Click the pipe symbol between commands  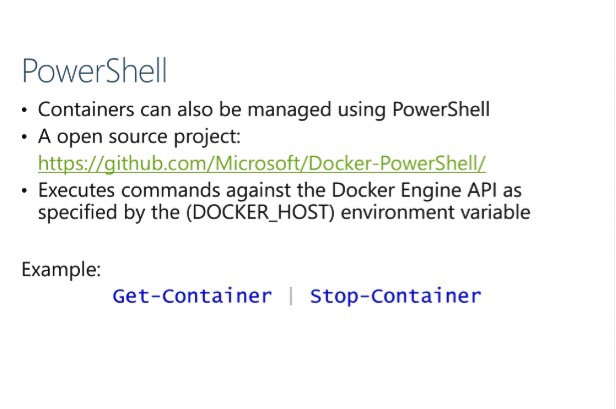point(291,296)
